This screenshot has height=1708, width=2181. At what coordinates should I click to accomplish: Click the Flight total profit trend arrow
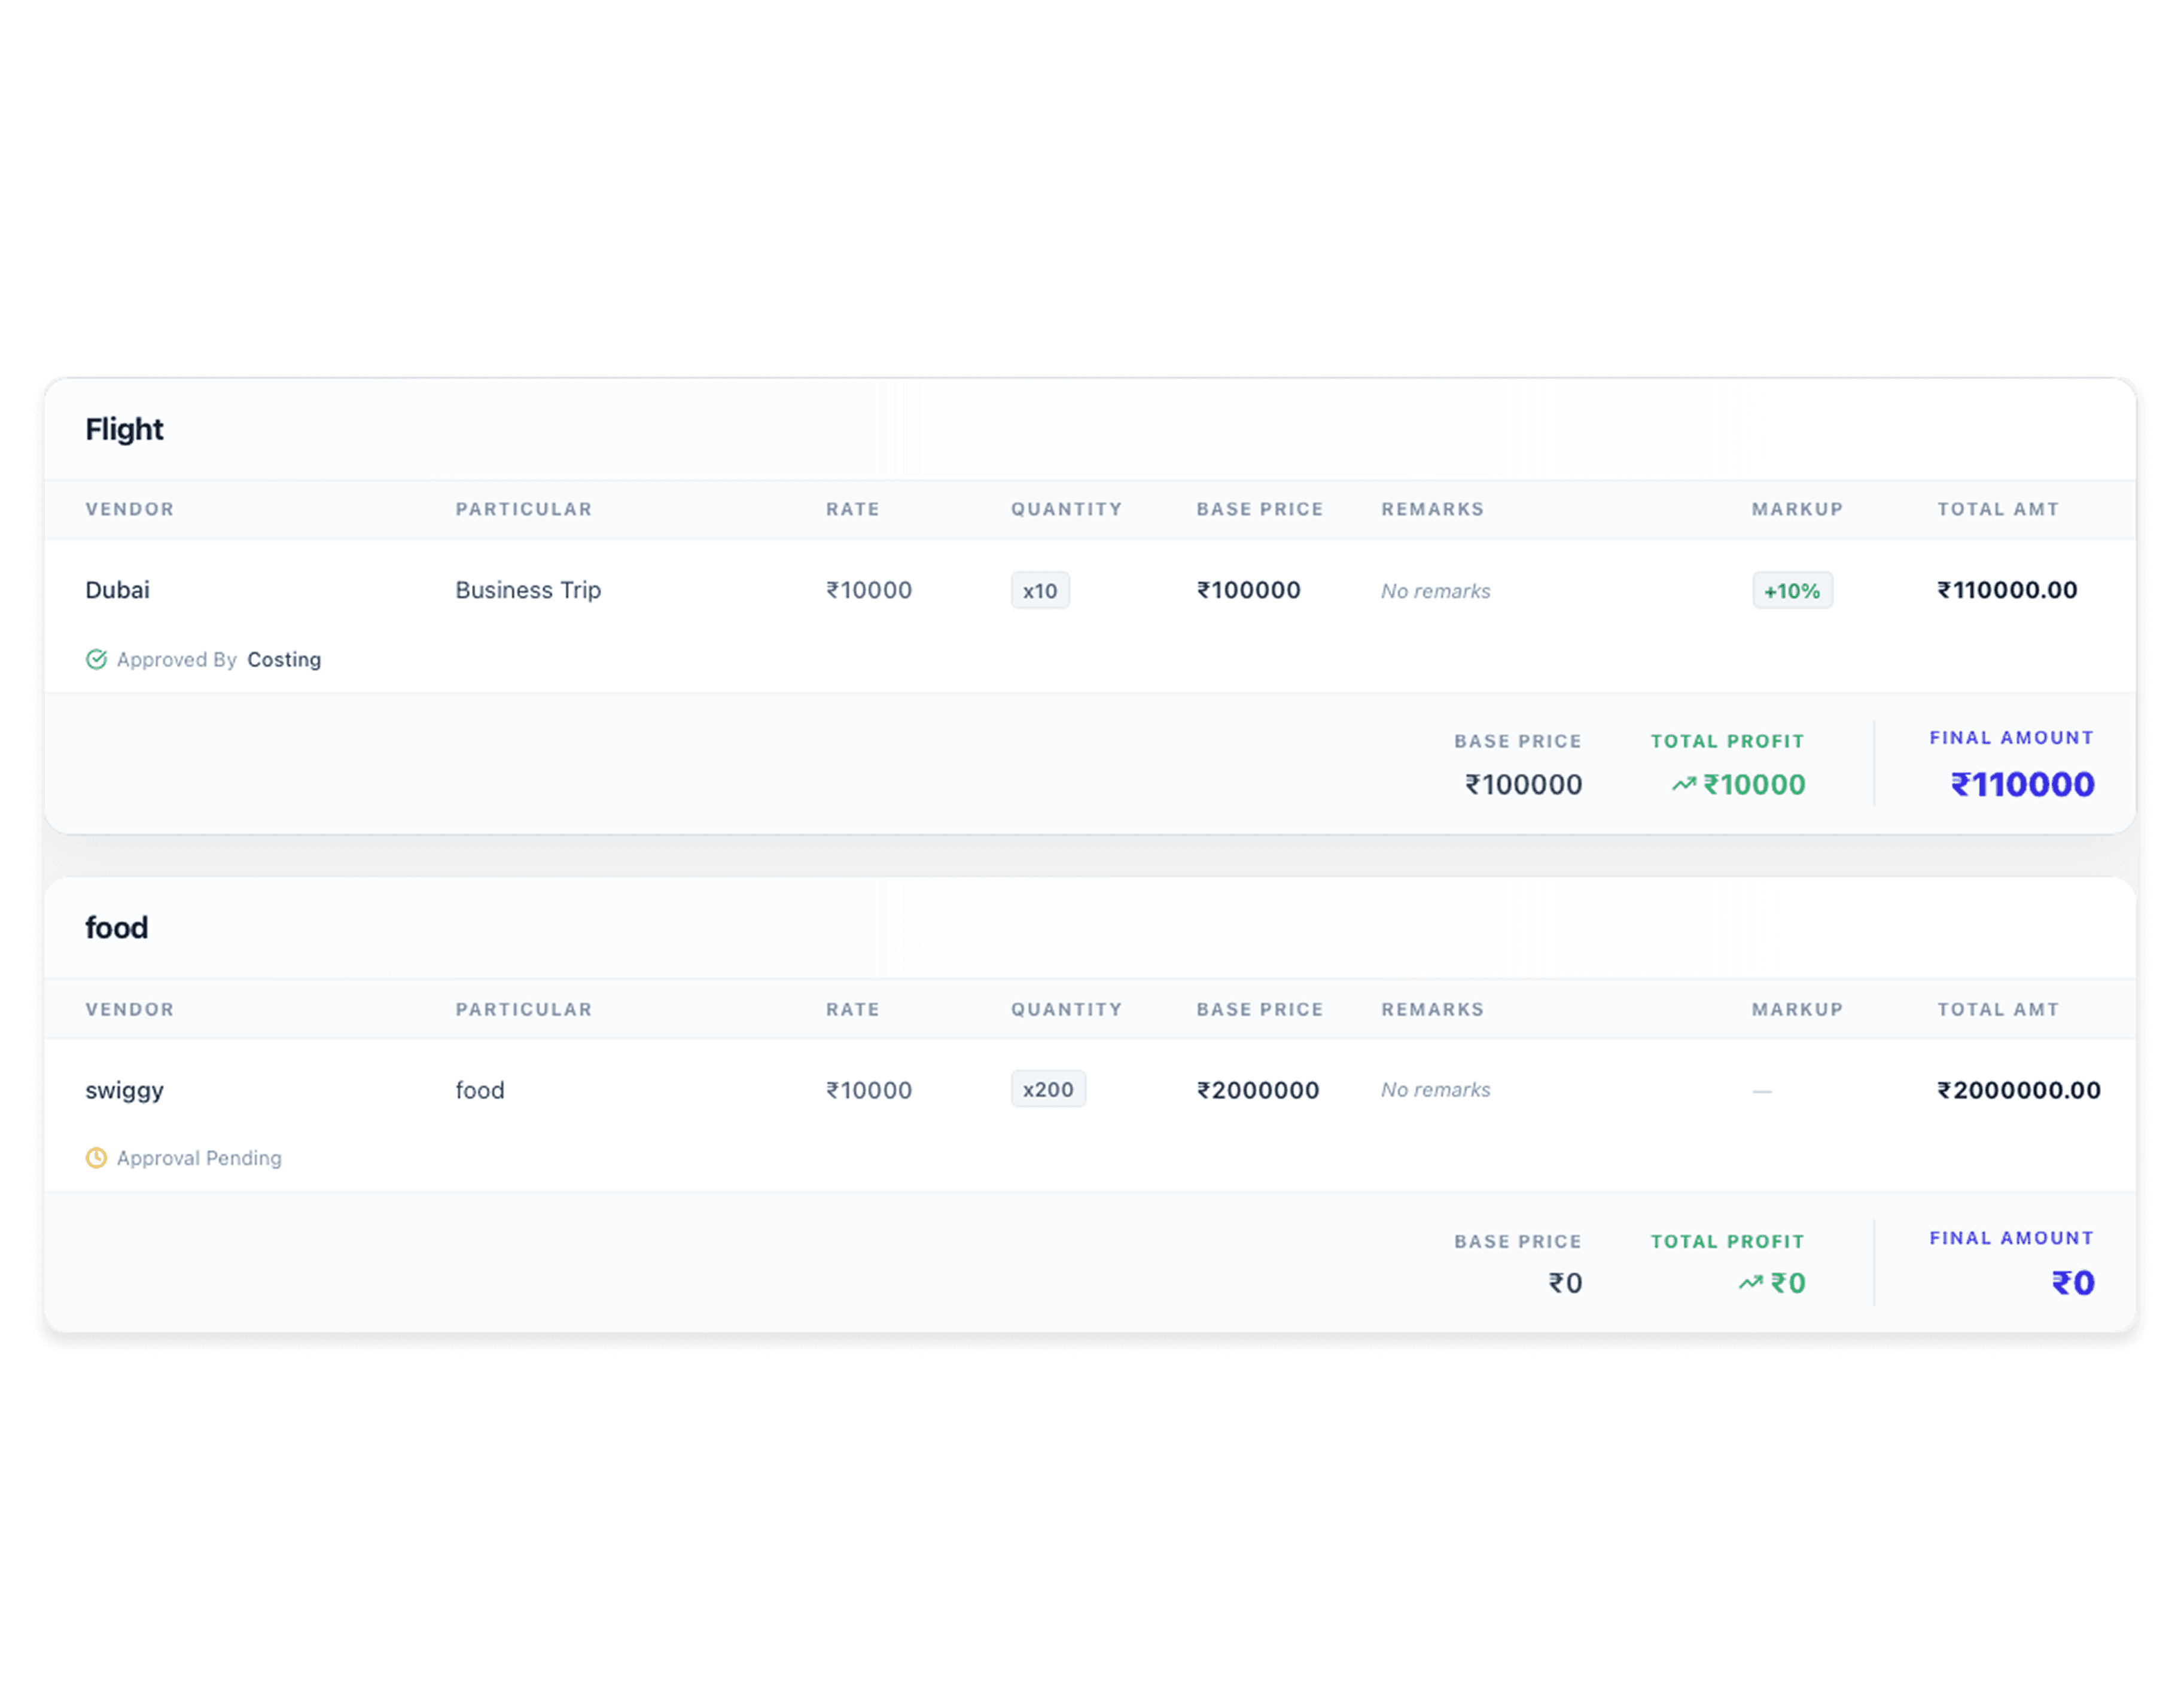click(1684, 785)
